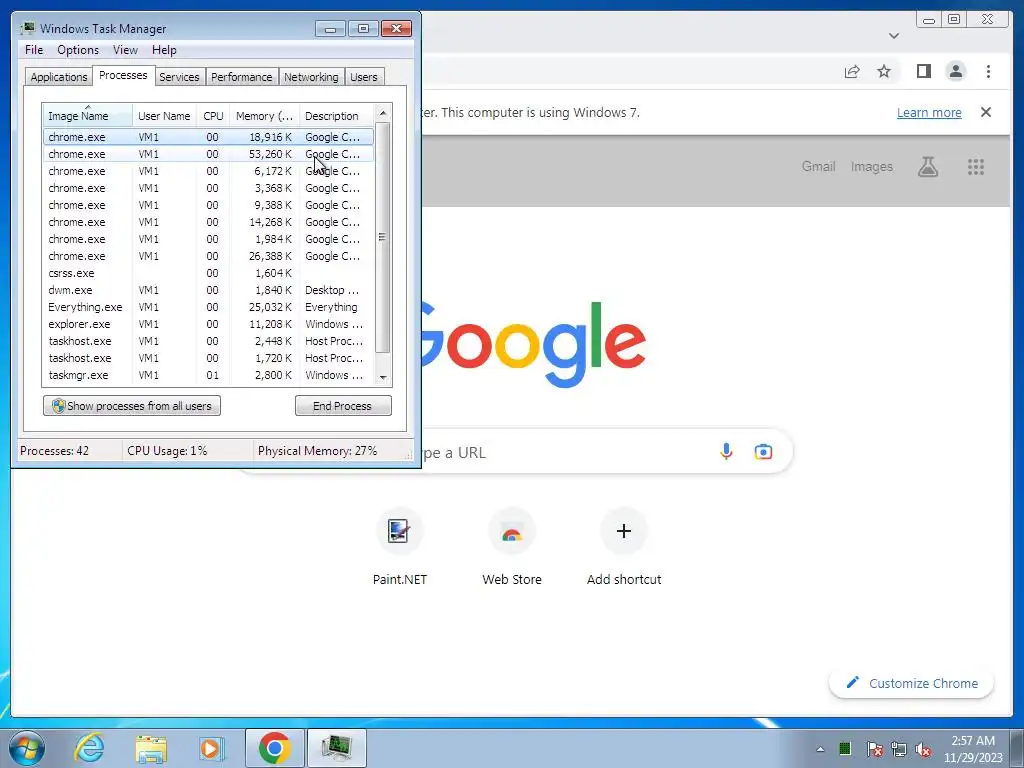Screen dimensions: 1024x768
Task: Sort by the Memory column header
Action: [264, 116]
